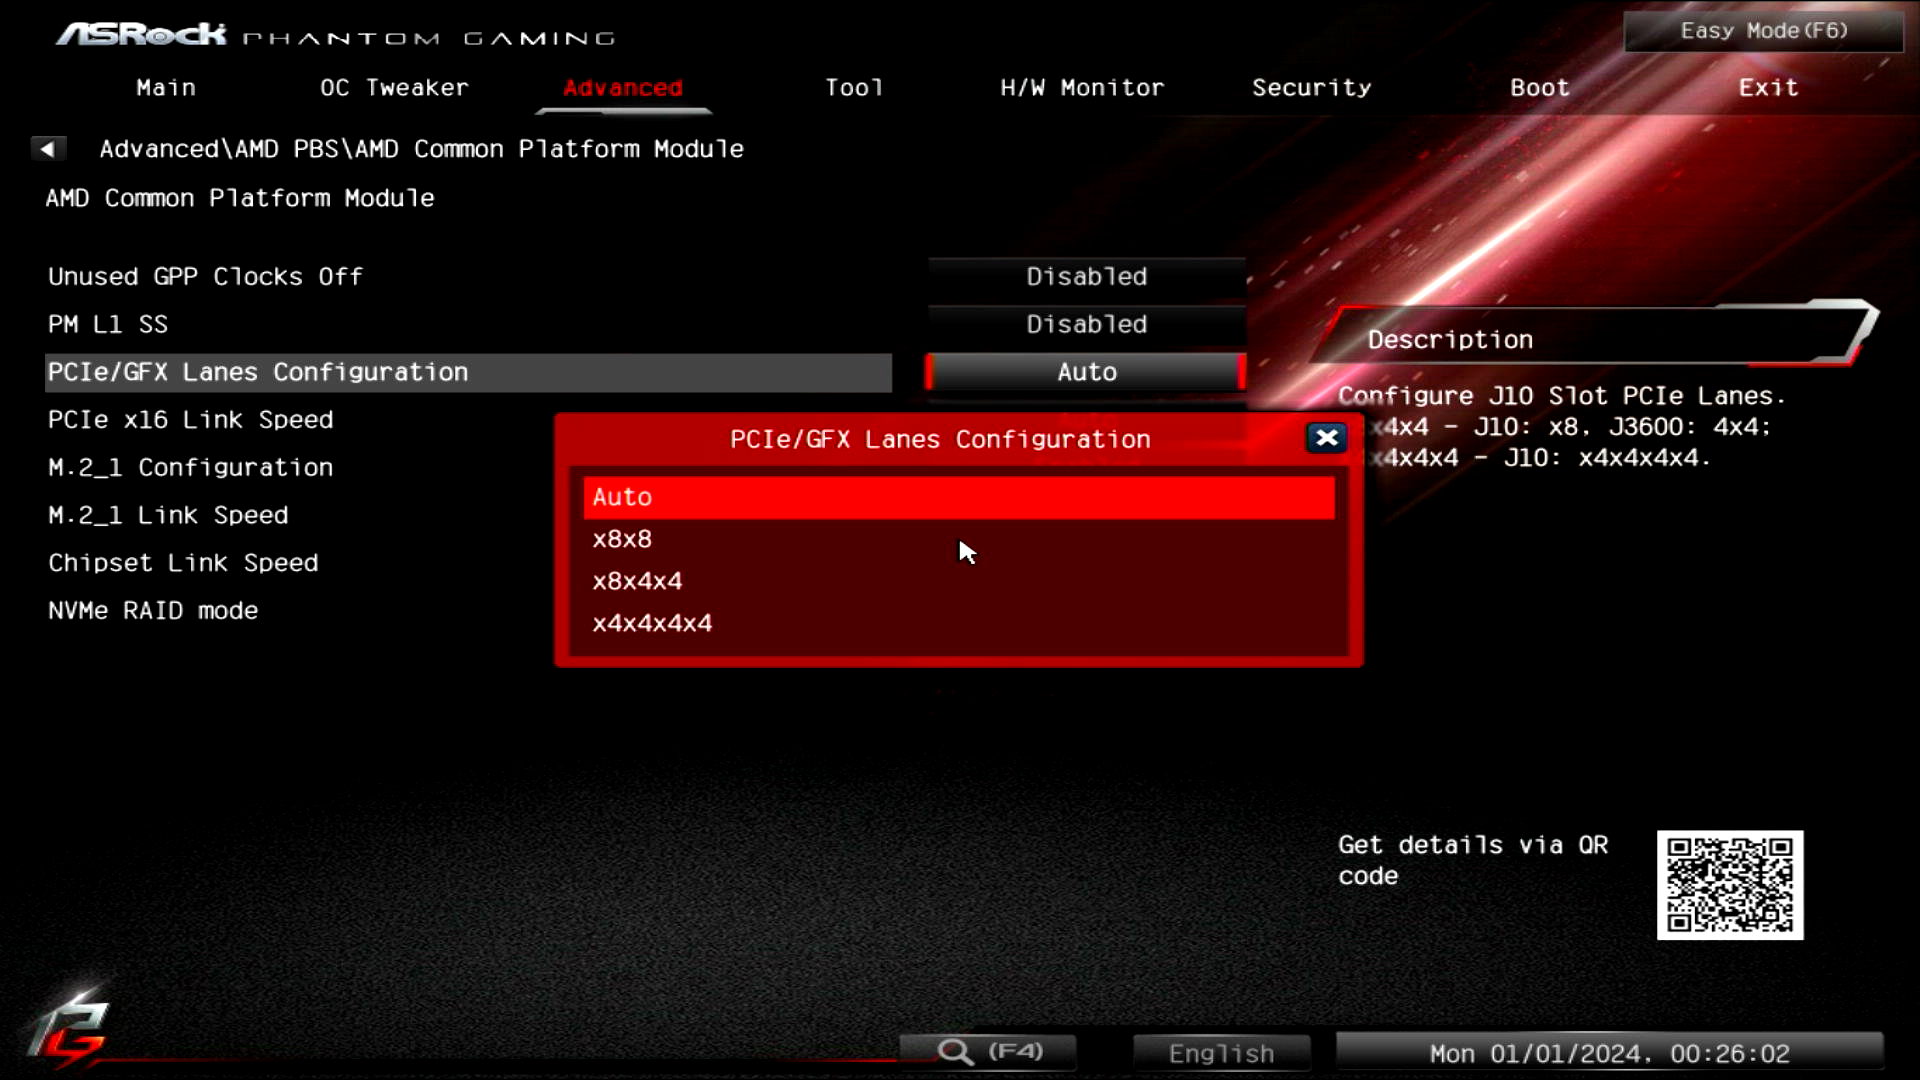Click the QR code image
The width and height of the screenshot is (1920, 1080).
[1729, 885]
